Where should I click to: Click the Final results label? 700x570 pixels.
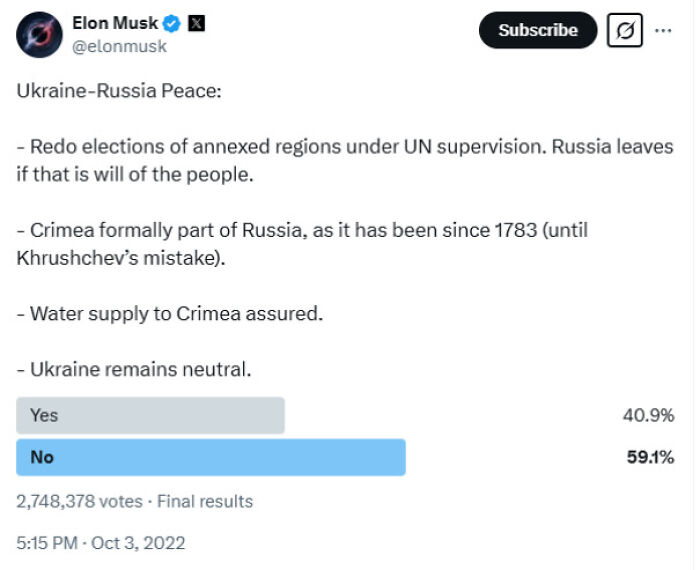pyautogui.click(x=205, y=501)
